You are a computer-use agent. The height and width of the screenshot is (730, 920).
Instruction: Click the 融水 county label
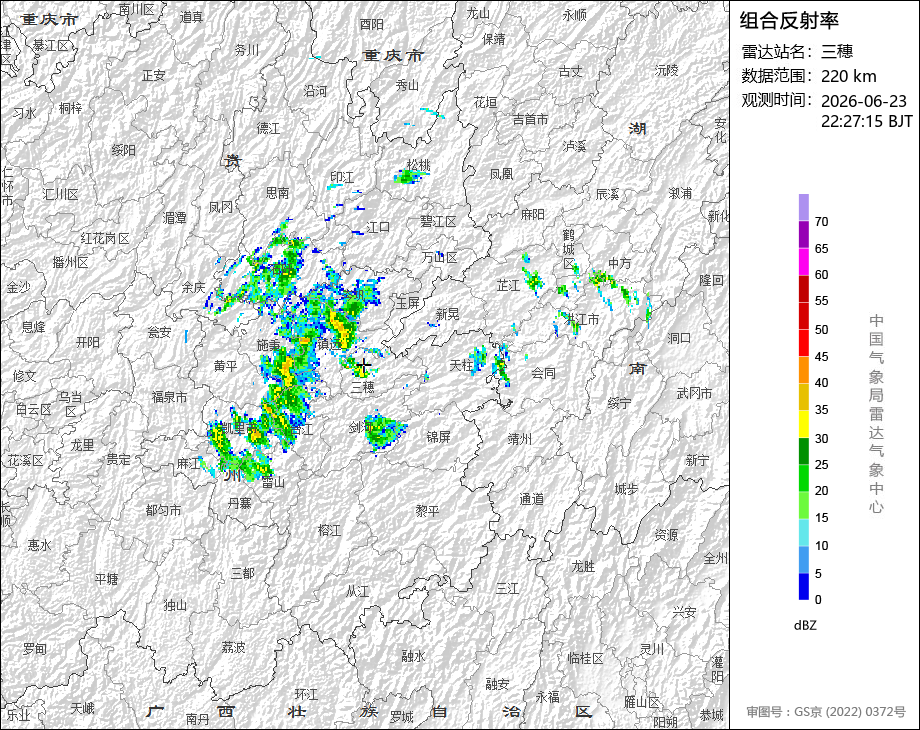pyautogui.click(x=413, y=656)
